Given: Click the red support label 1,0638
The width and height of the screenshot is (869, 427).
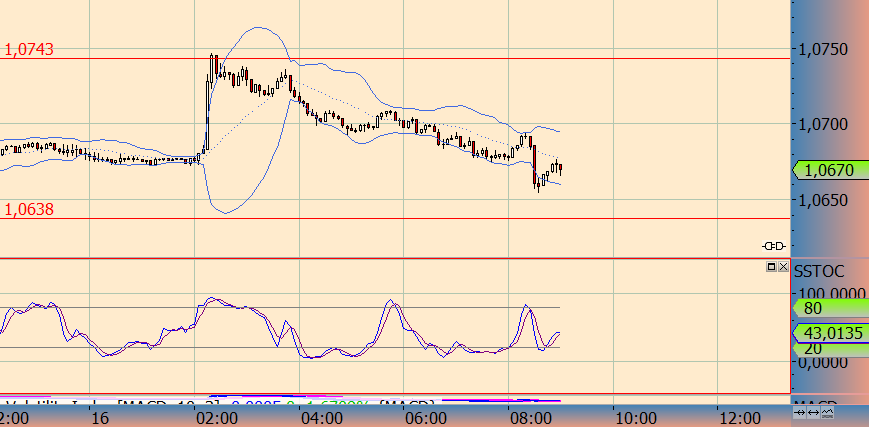Looking at the screenshot, I should click(29, 210).
